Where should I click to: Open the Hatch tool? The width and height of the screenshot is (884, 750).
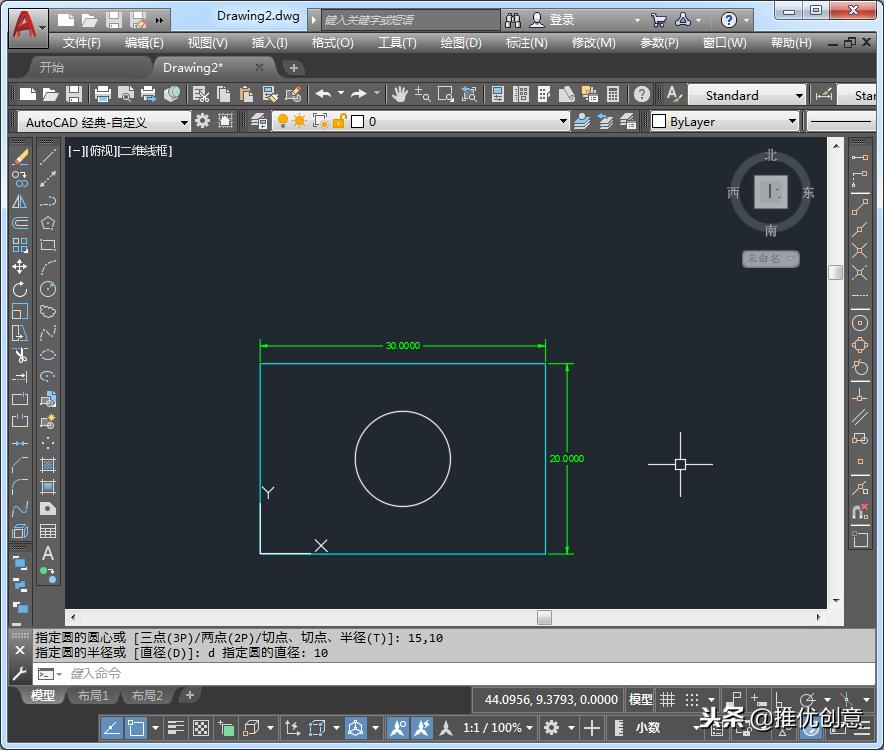(47, 466)
